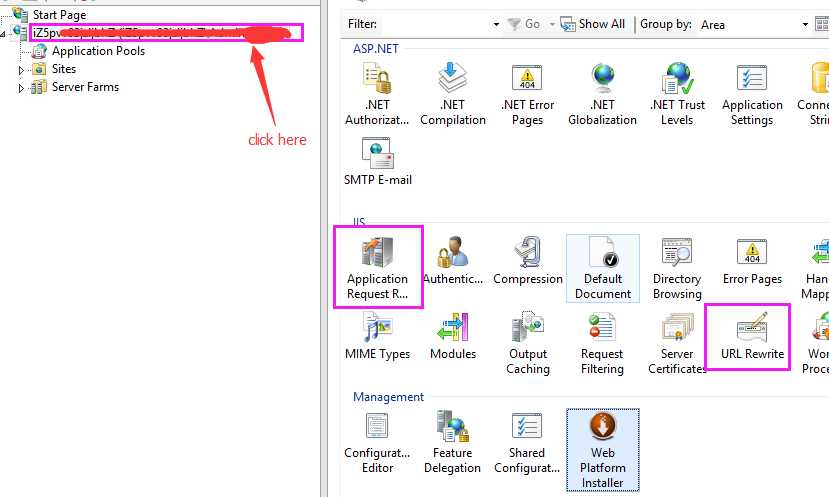Open .NET Authorization Rules feature

[377, 94]
